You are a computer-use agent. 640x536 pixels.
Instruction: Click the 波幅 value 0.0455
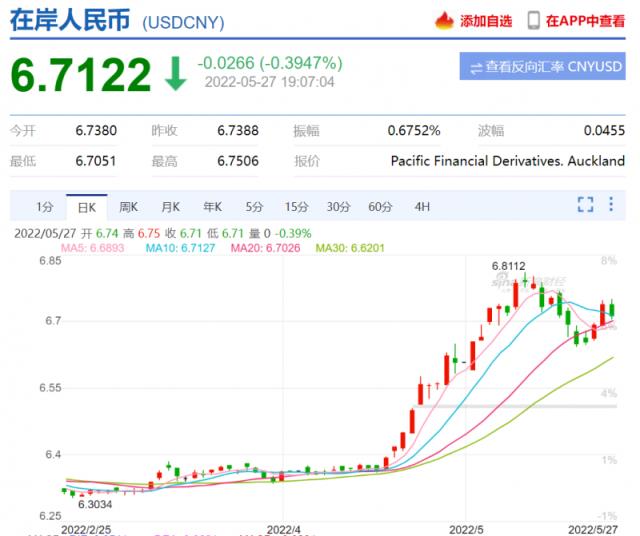604,131
